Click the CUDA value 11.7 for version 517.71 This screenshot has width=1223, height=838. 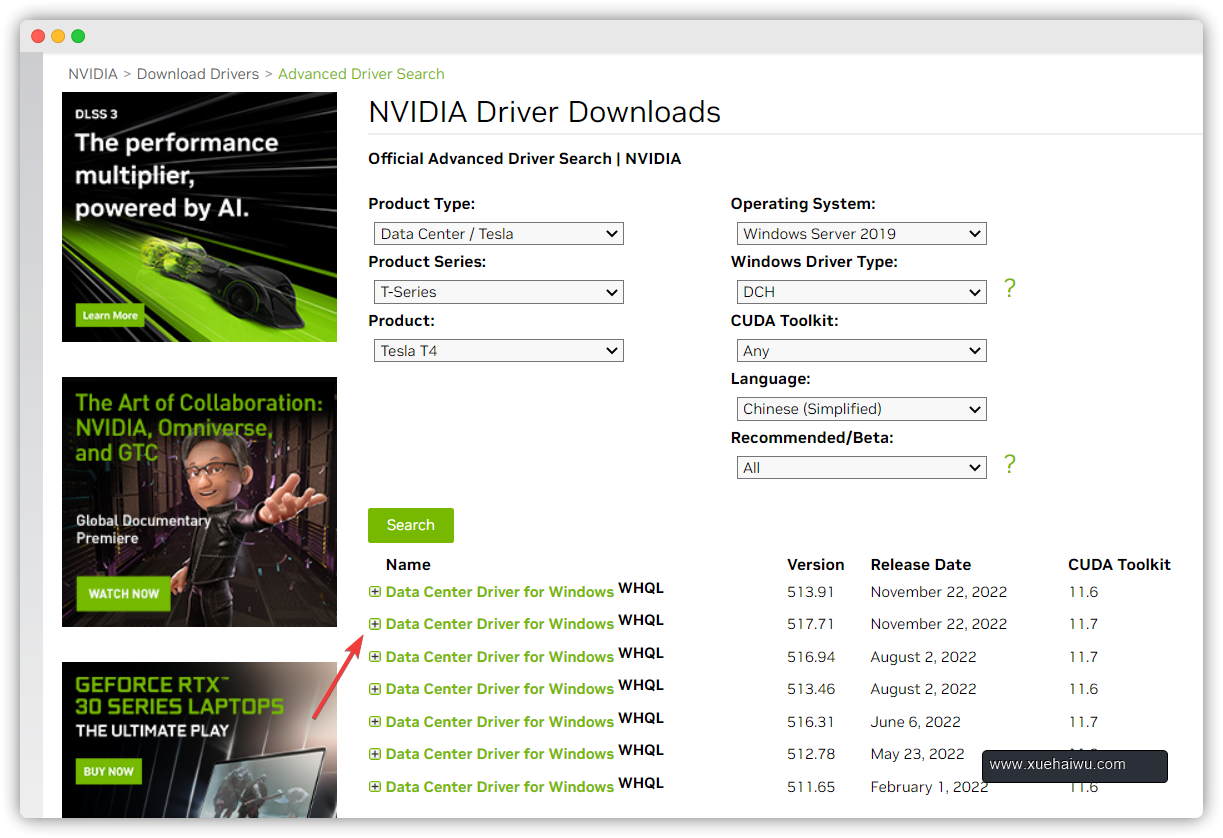(1083, 624)
